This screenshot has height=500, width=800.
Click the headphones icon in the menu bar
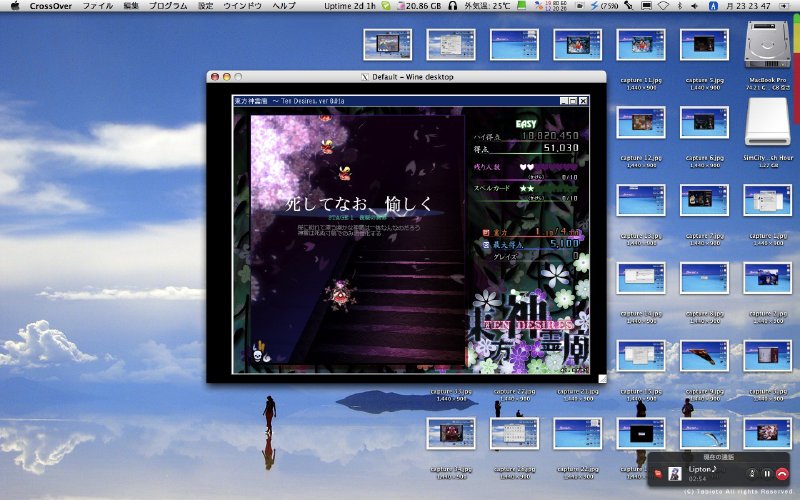pyautogui.click(x=452, y=6)
